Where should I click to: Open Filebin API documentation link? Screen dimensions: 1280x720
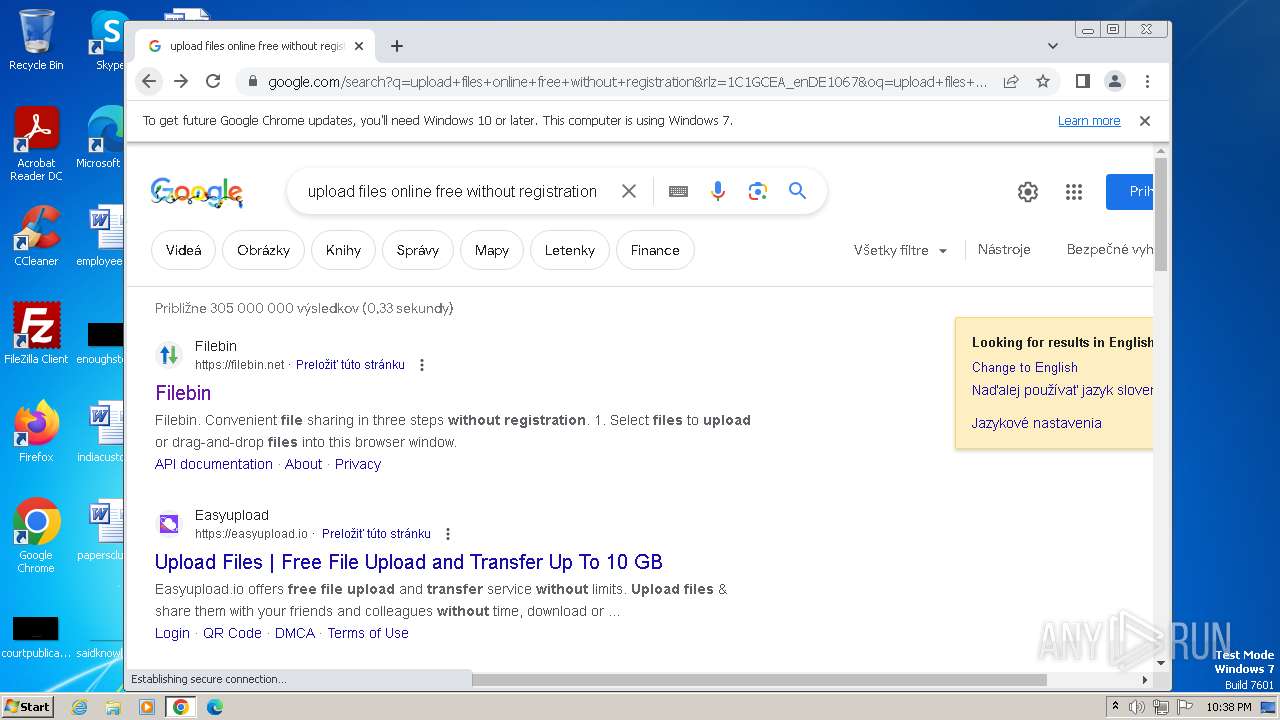tap(214, 464)
